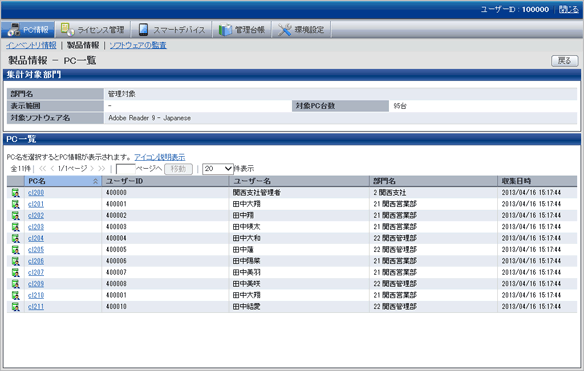This screenshot has width=584, height=371.
Task: Open the ソフトウェアの監査 link
Action: click(138, 45)
